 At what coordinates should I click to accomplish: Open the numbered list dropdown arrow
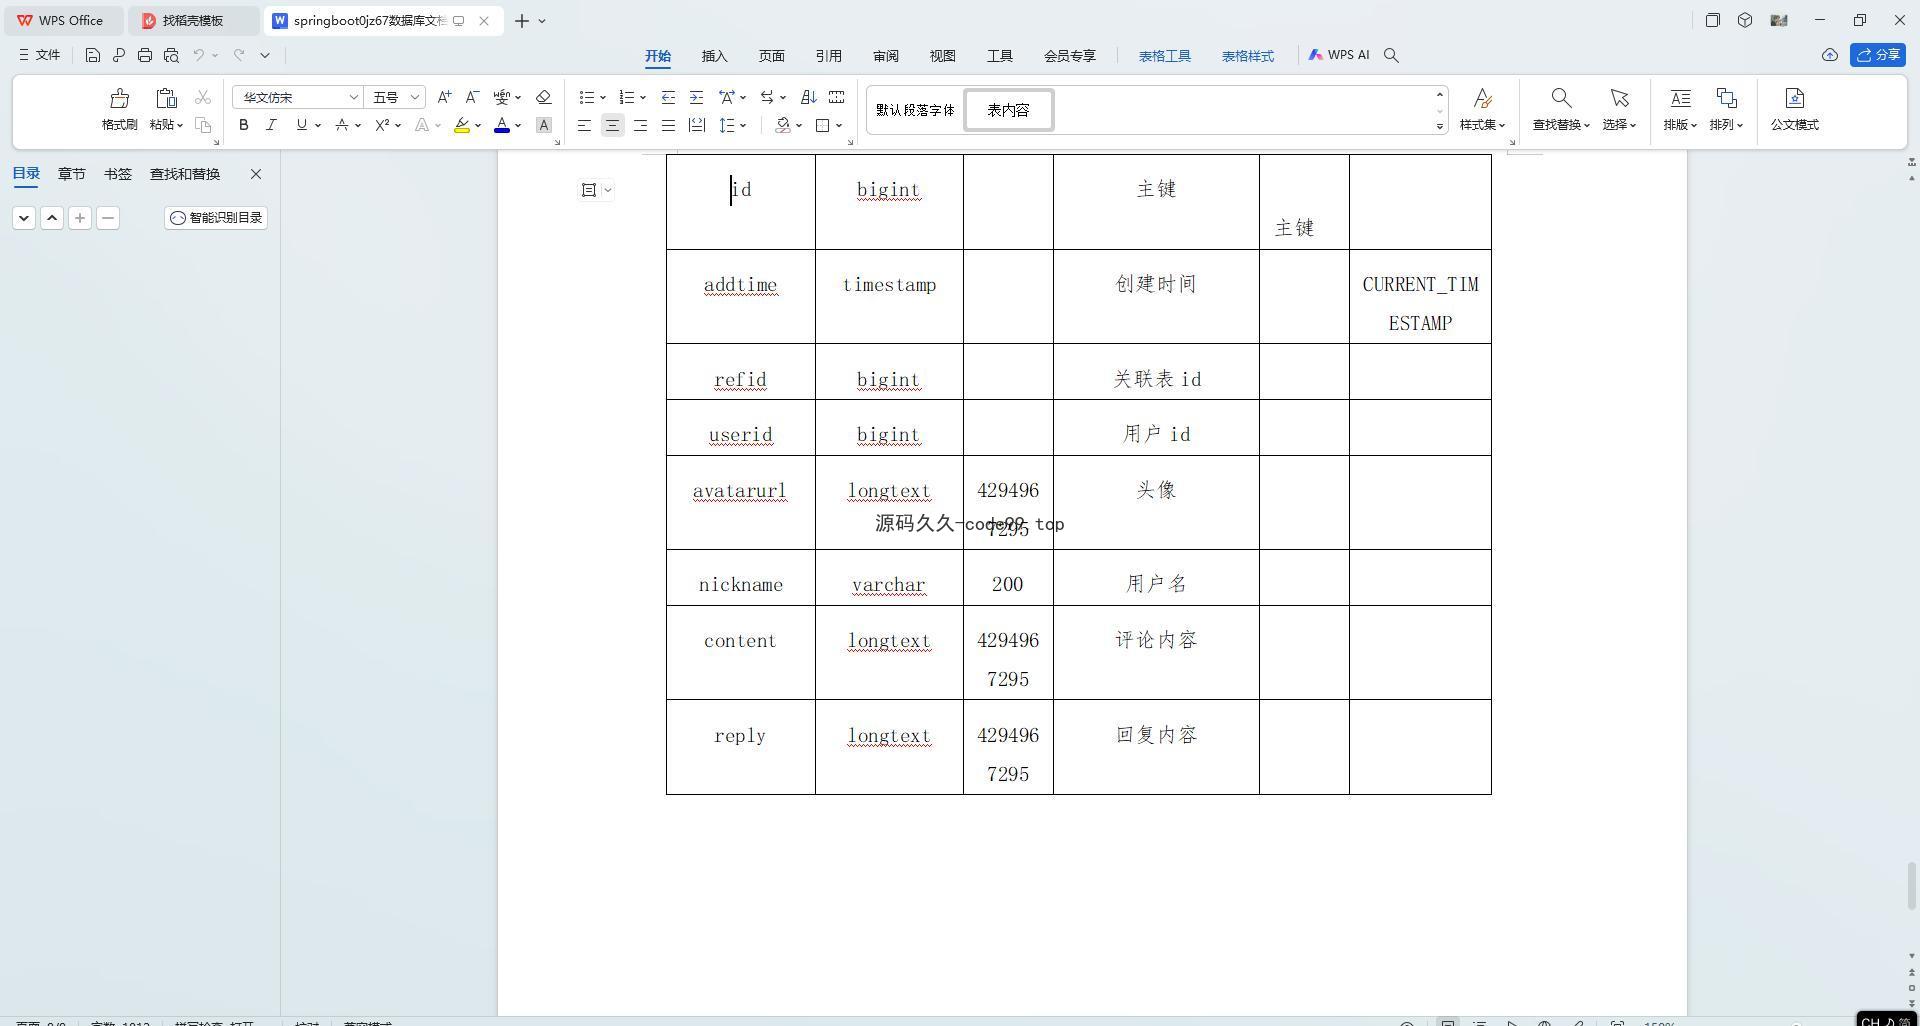coord(643,97)
